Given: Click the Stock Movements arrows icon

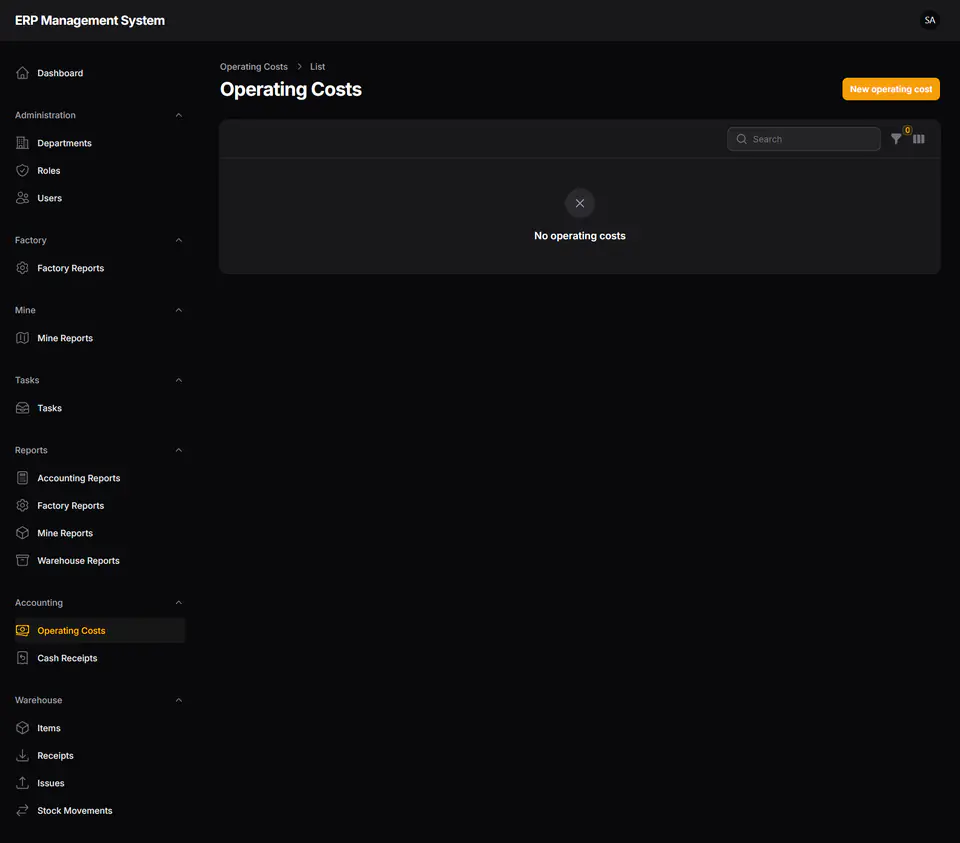Looking at the screenshot, I should click(x=23, y=810).
